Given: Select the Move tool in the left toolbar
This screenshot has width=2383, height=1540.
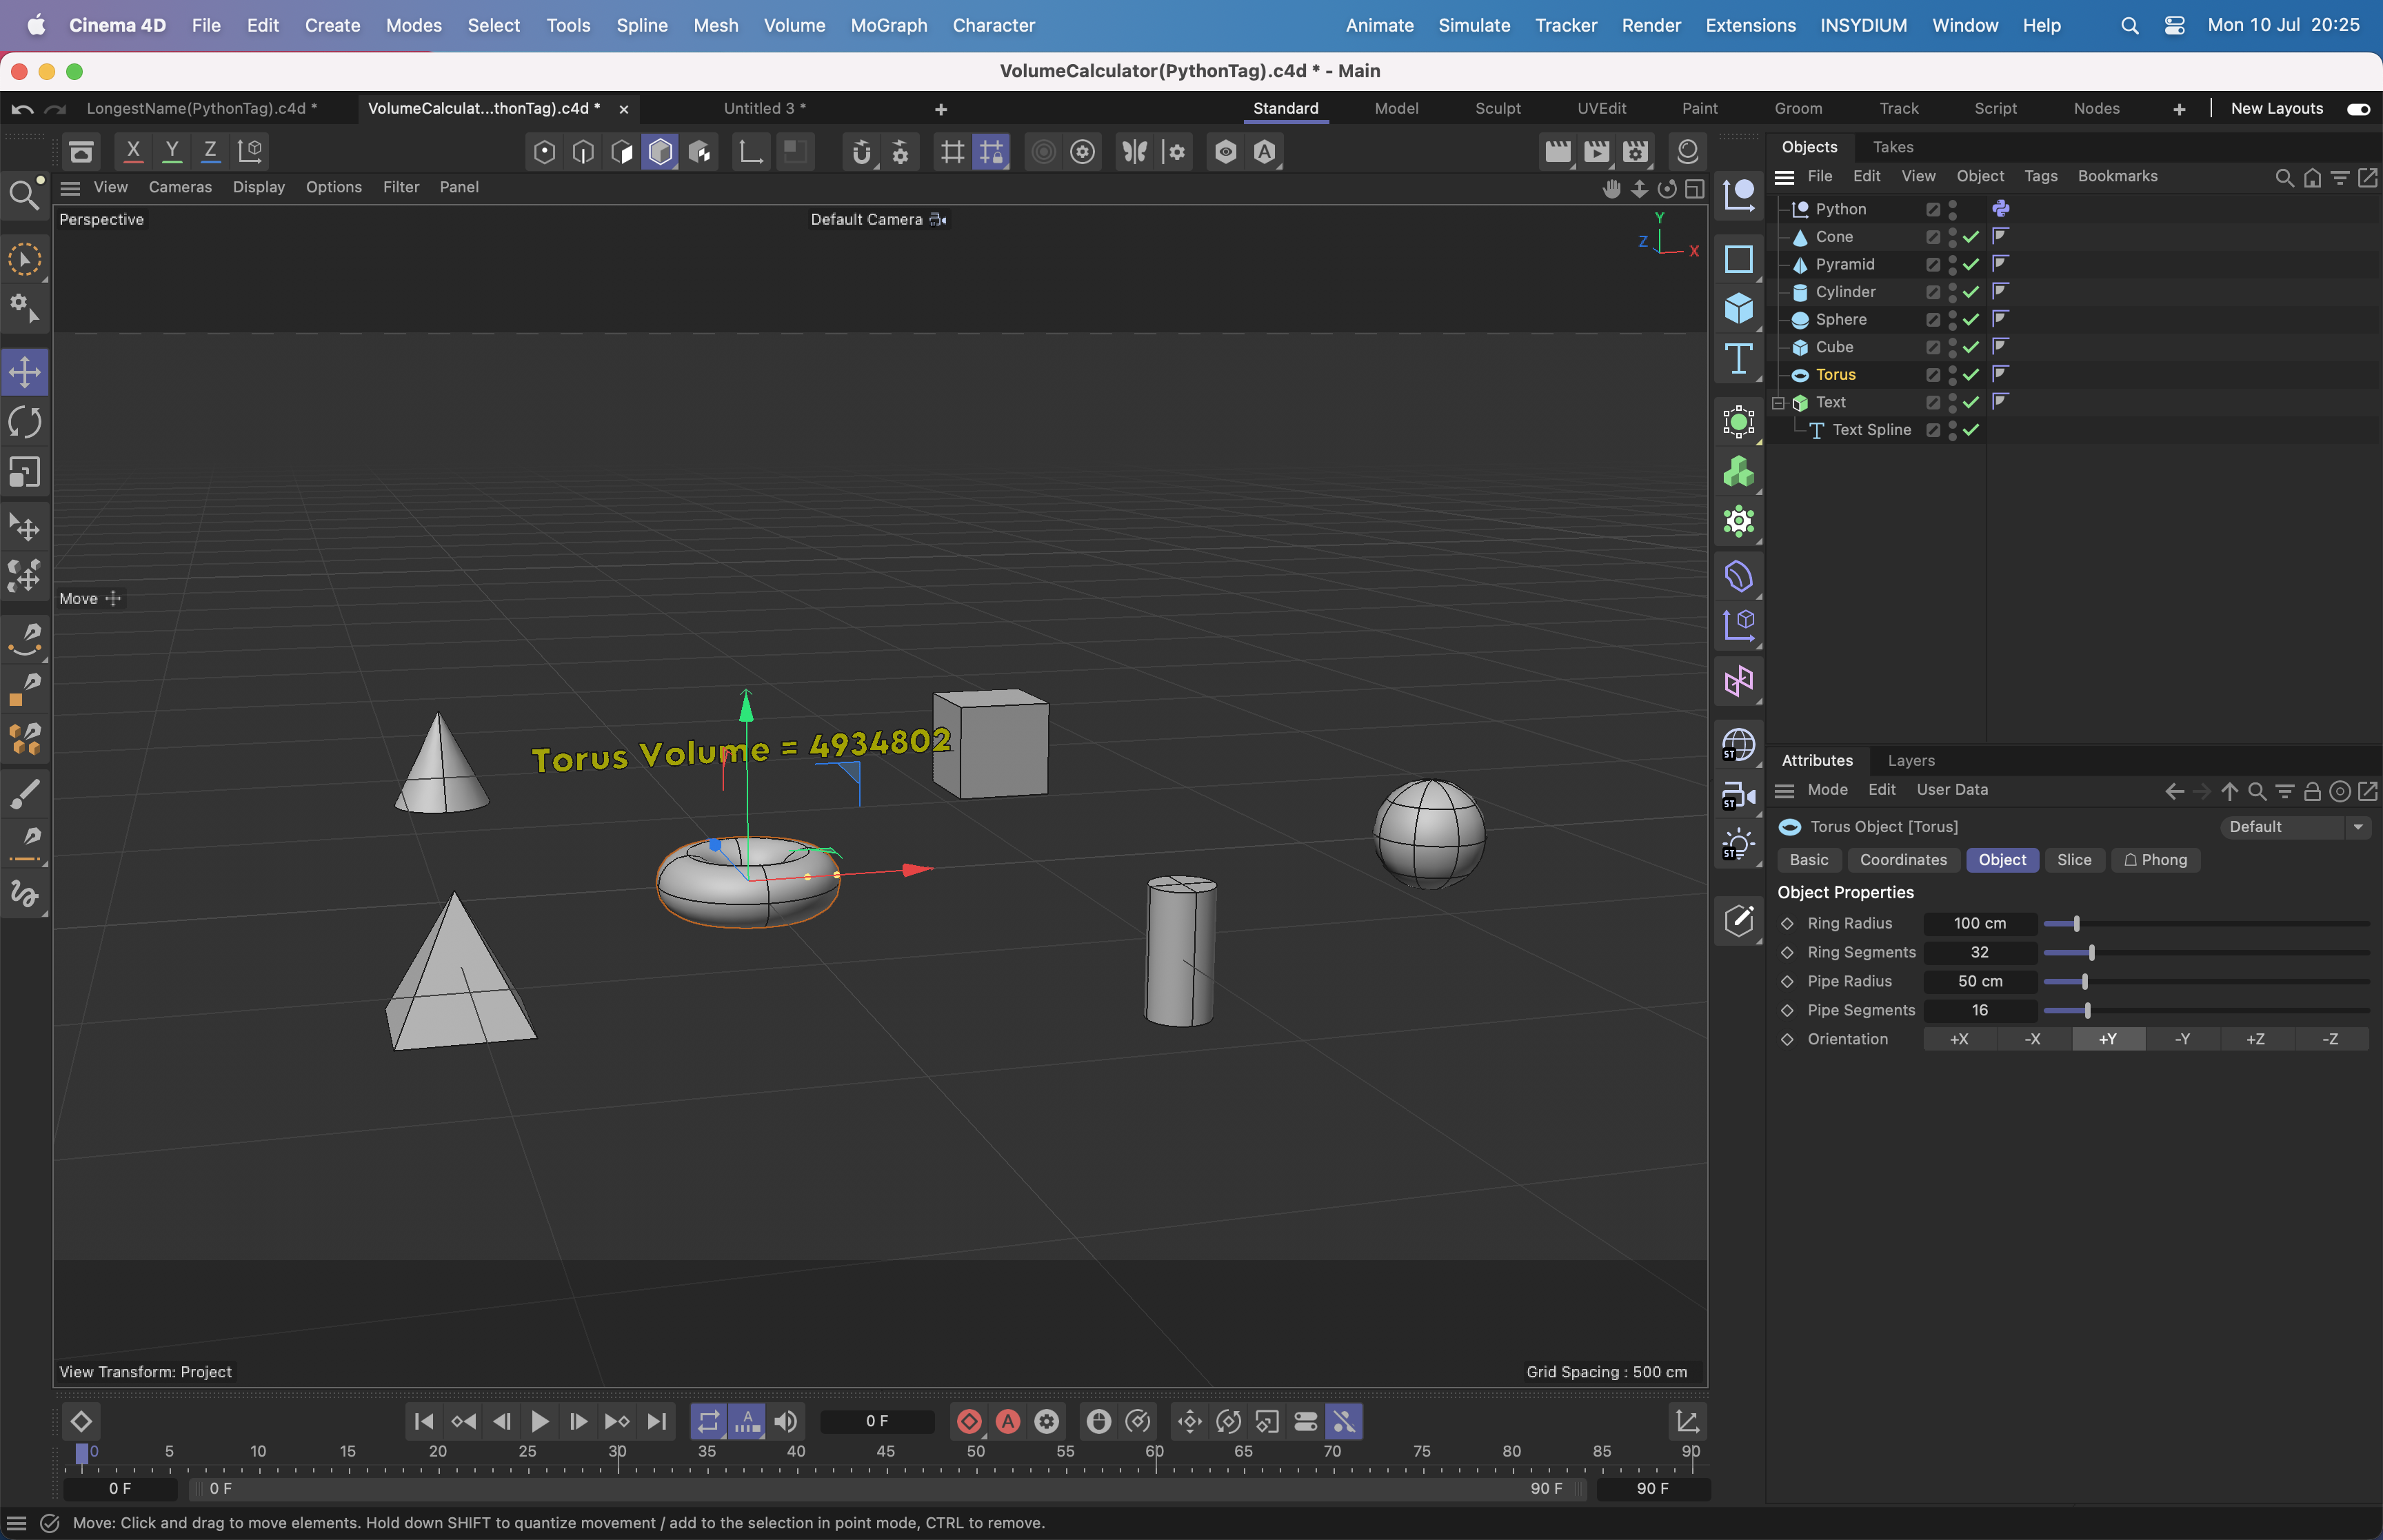Looking at the screenshot, I should (x=24, y=371).
